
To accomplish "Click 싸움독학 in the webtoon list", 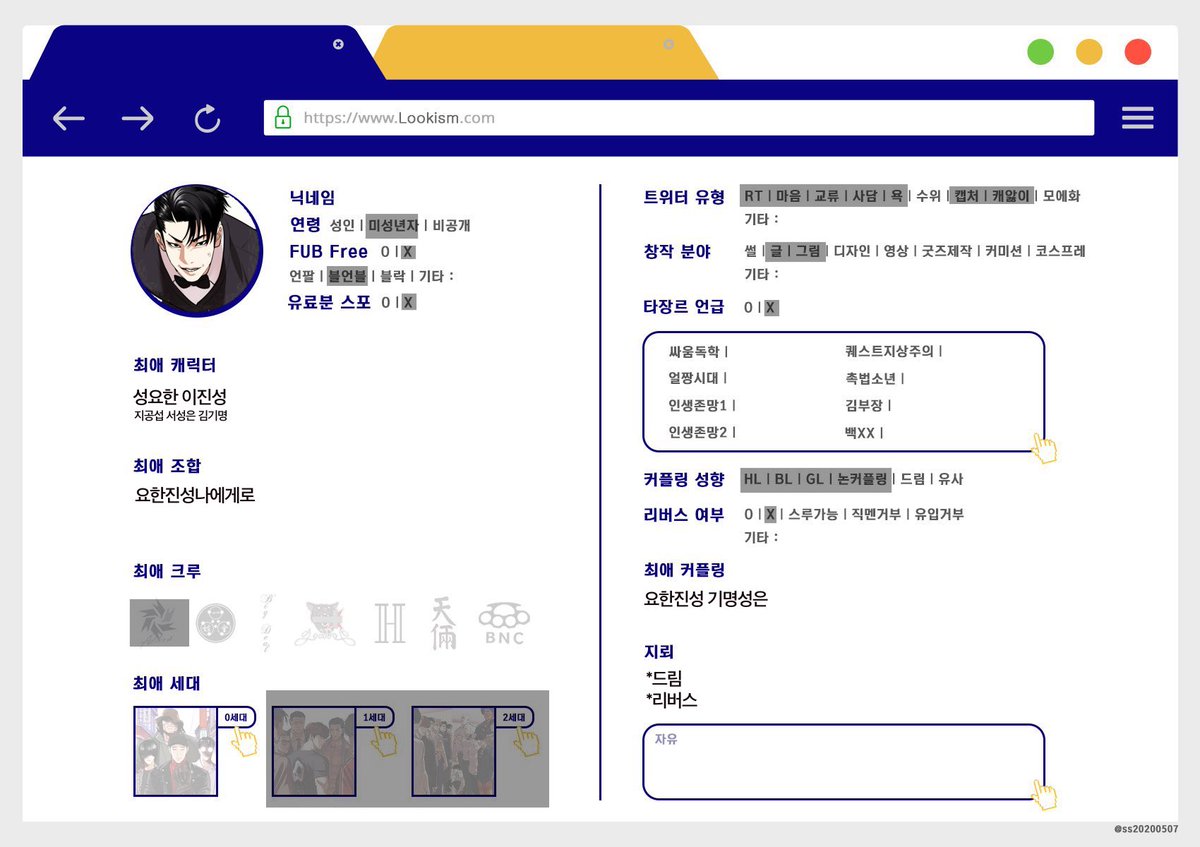I will click(x=695, y=351).
